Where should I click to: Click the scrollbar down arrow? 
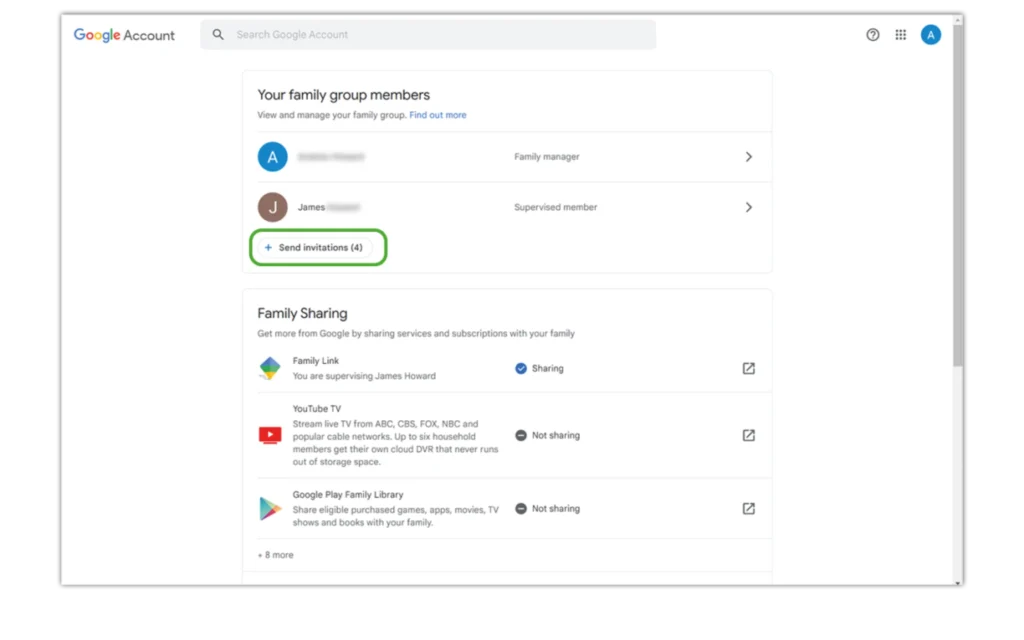click(958, 583)
